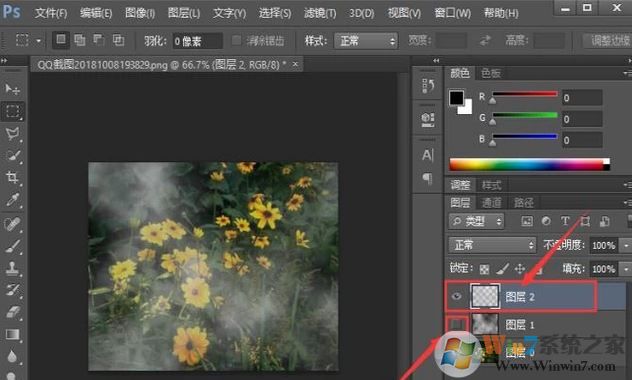Select the Blur tool
The image size is (632, 380).
tap(12, 356)
